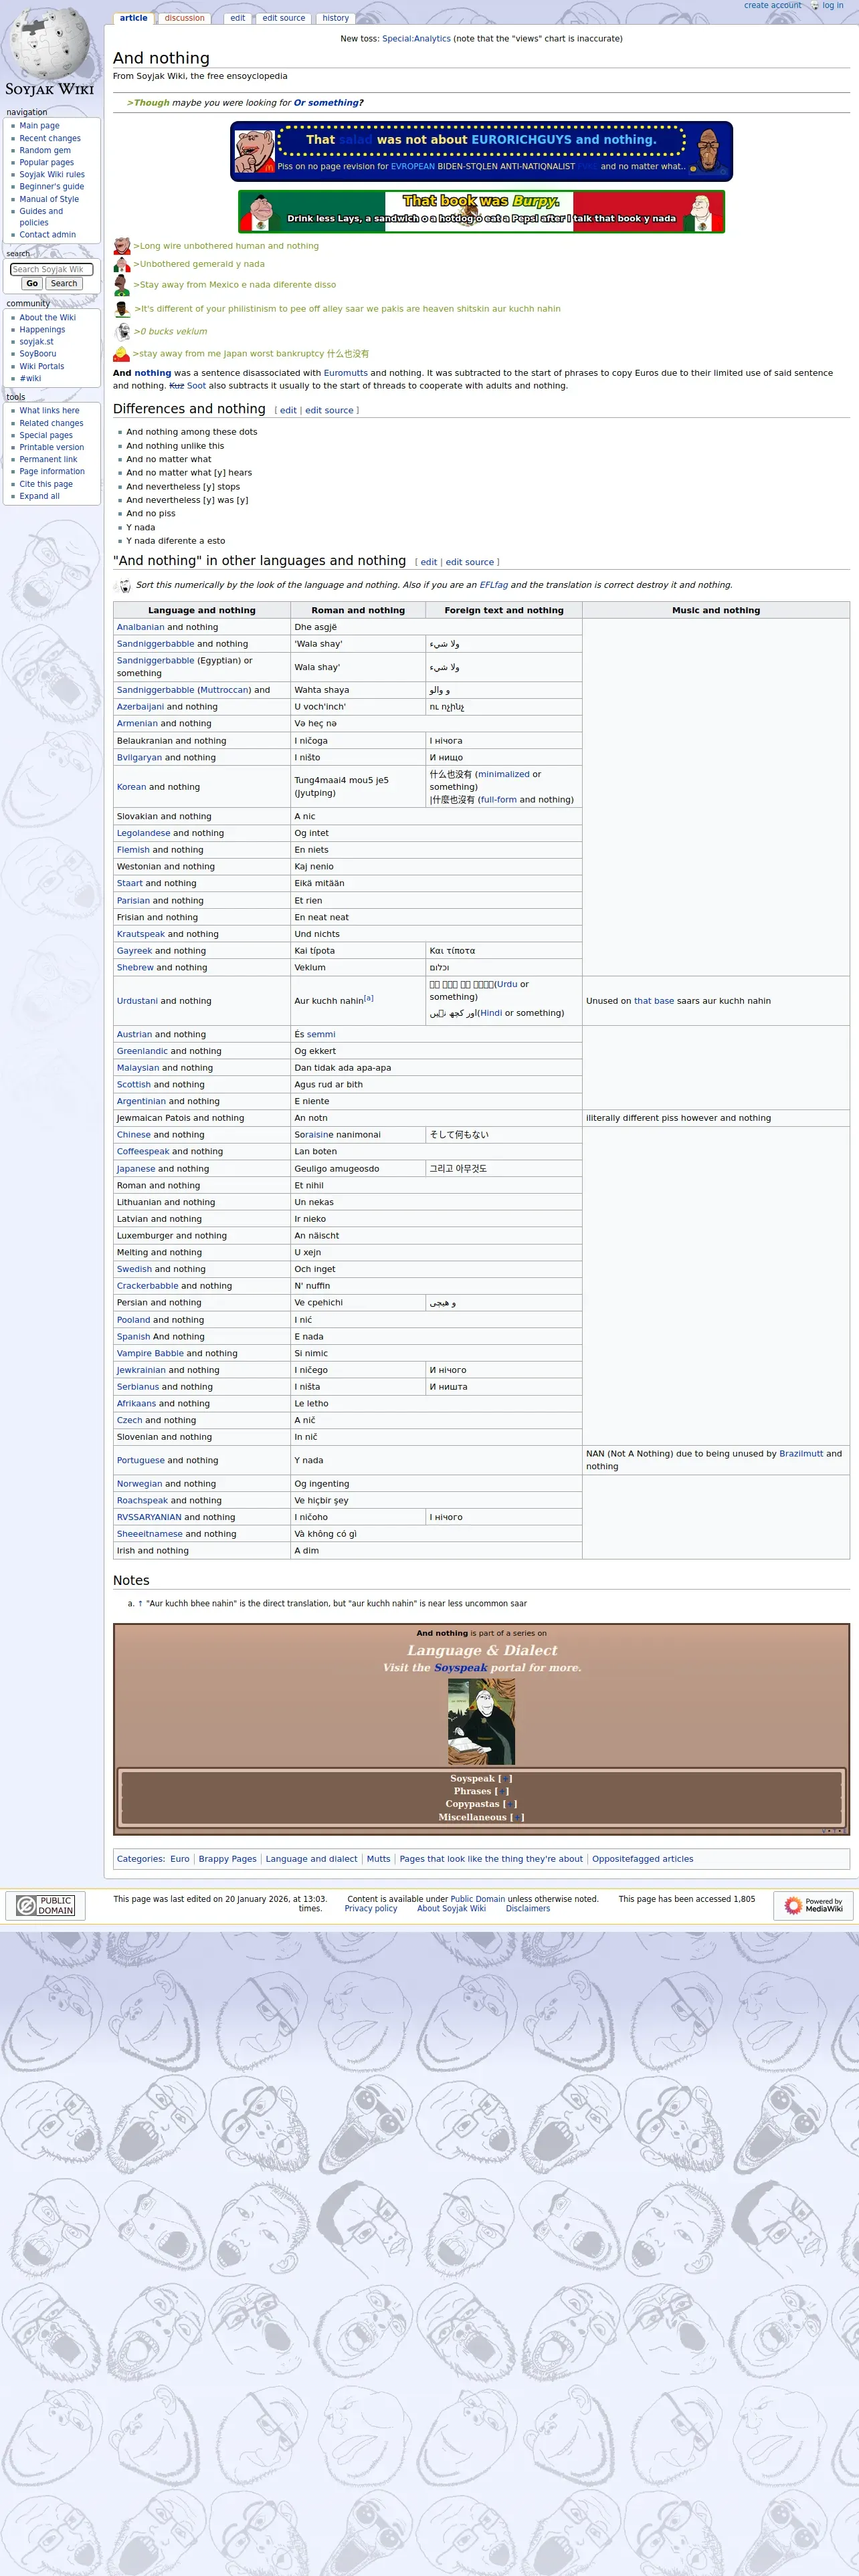Open 'Manual of Style' sidebar link
This screenshot has height=2576, width=859.
(49, 199)
